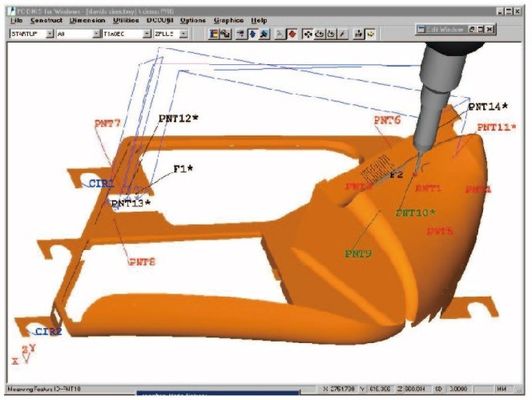The image size is (532, 400).
Task: Maximize the Edit Window mini bar
Action: click(x=480, y=29)
